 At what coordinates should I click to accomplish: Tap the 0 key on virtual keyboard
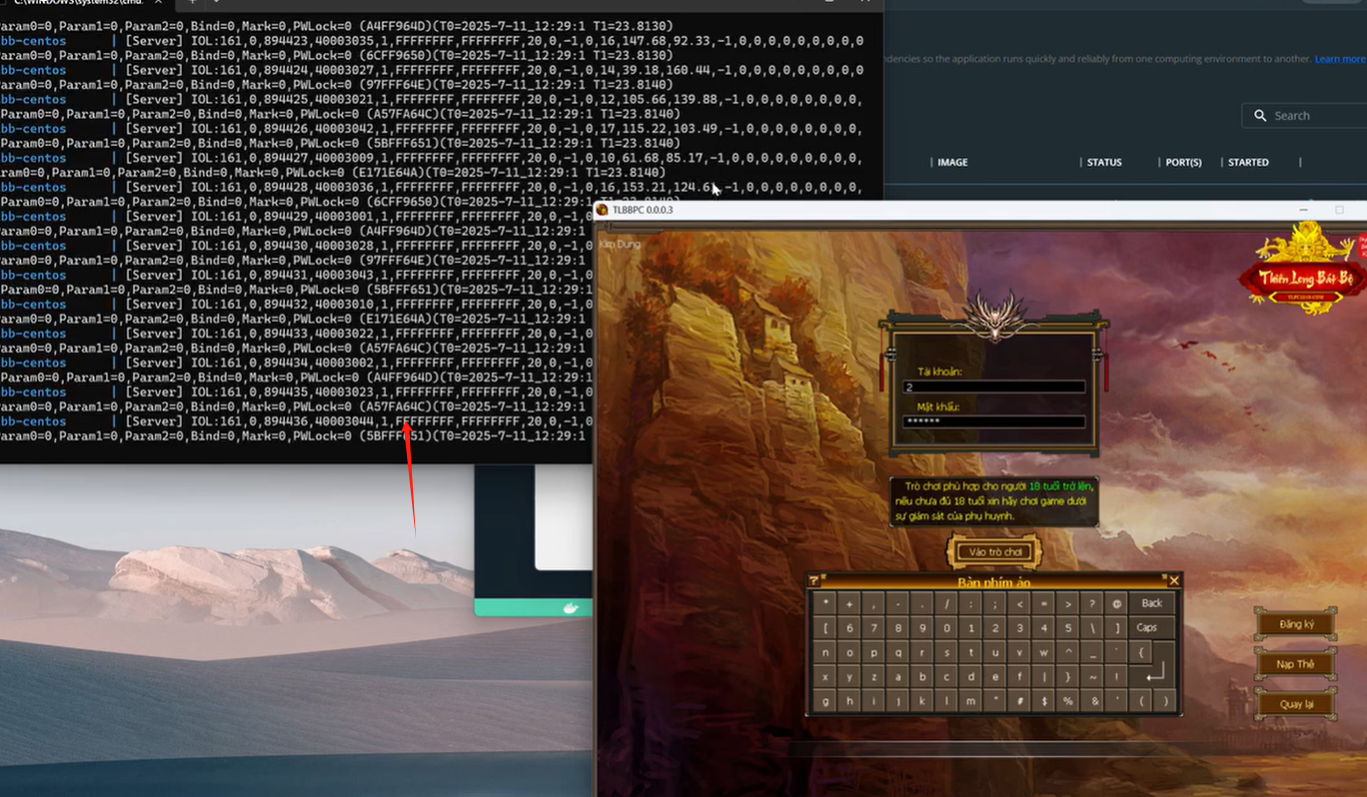946,628
